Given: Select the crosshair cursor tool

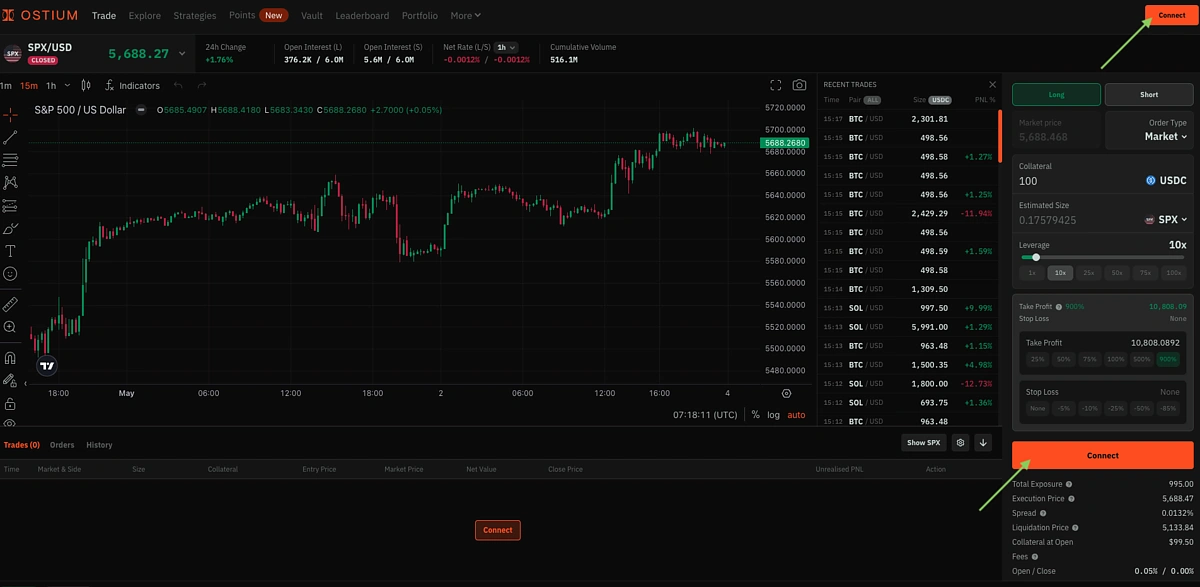Looking at the screenshot, I should click(x=10, y=115).
